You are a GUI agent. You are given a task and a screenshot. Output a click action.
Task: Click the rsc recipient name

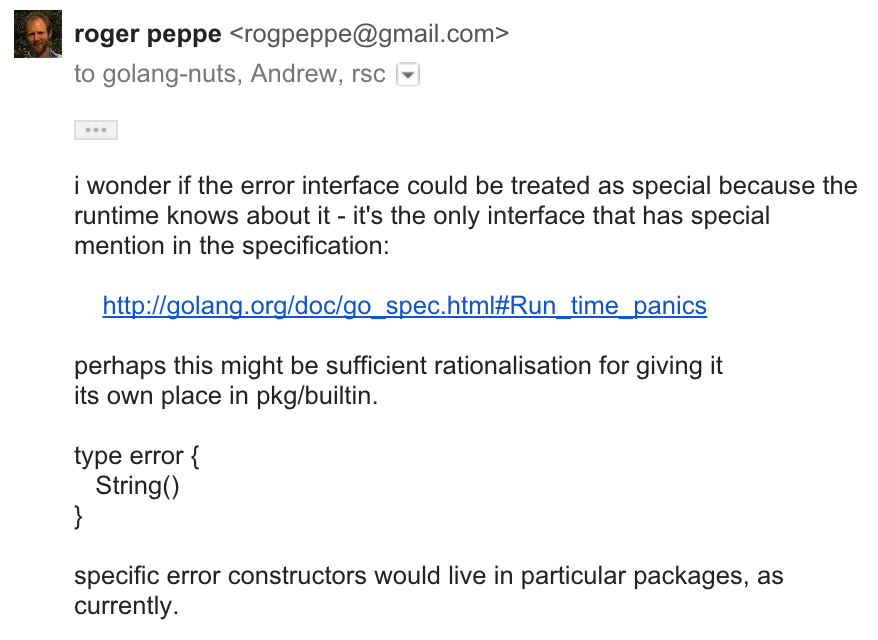tap(368, 74)
